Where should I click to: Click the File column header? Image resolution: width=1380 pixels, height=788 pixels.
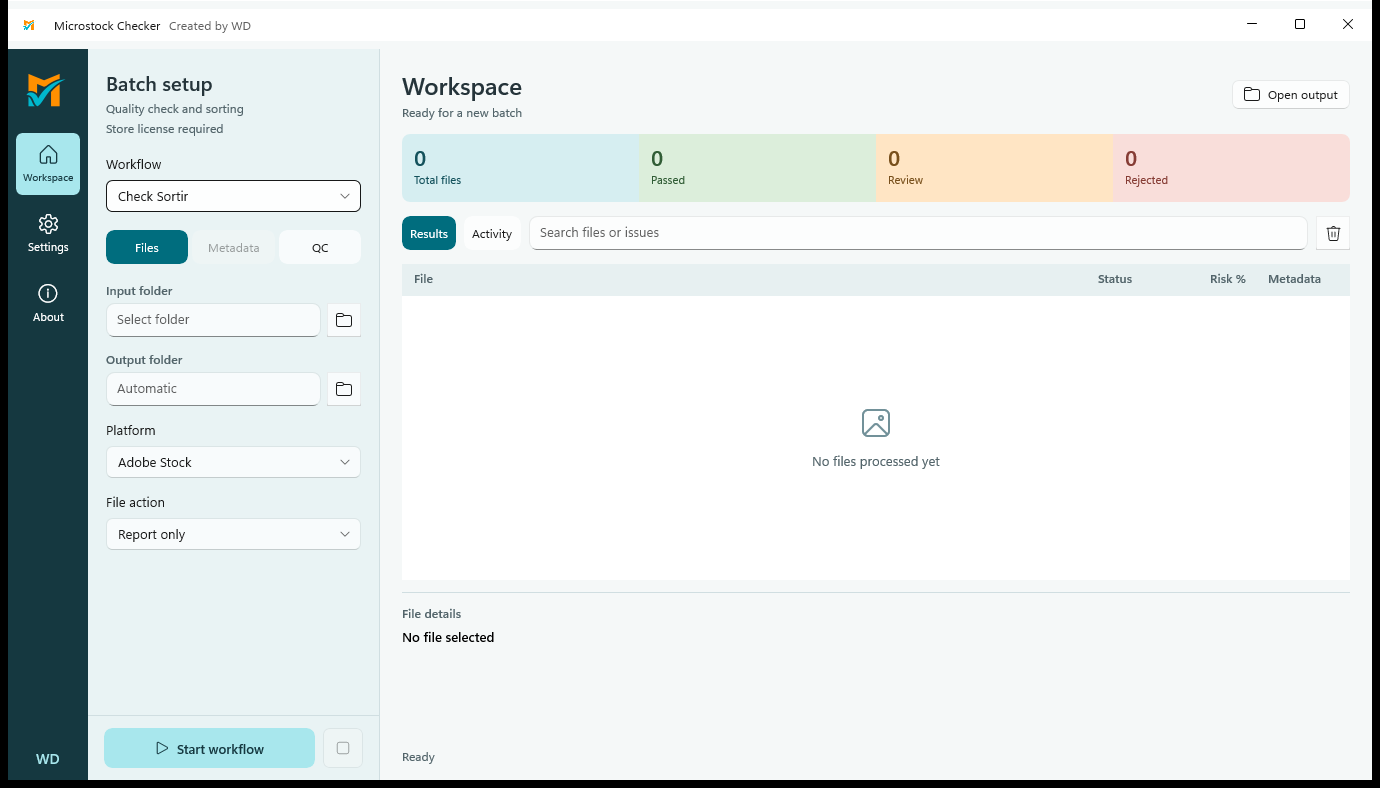point(423,279)
